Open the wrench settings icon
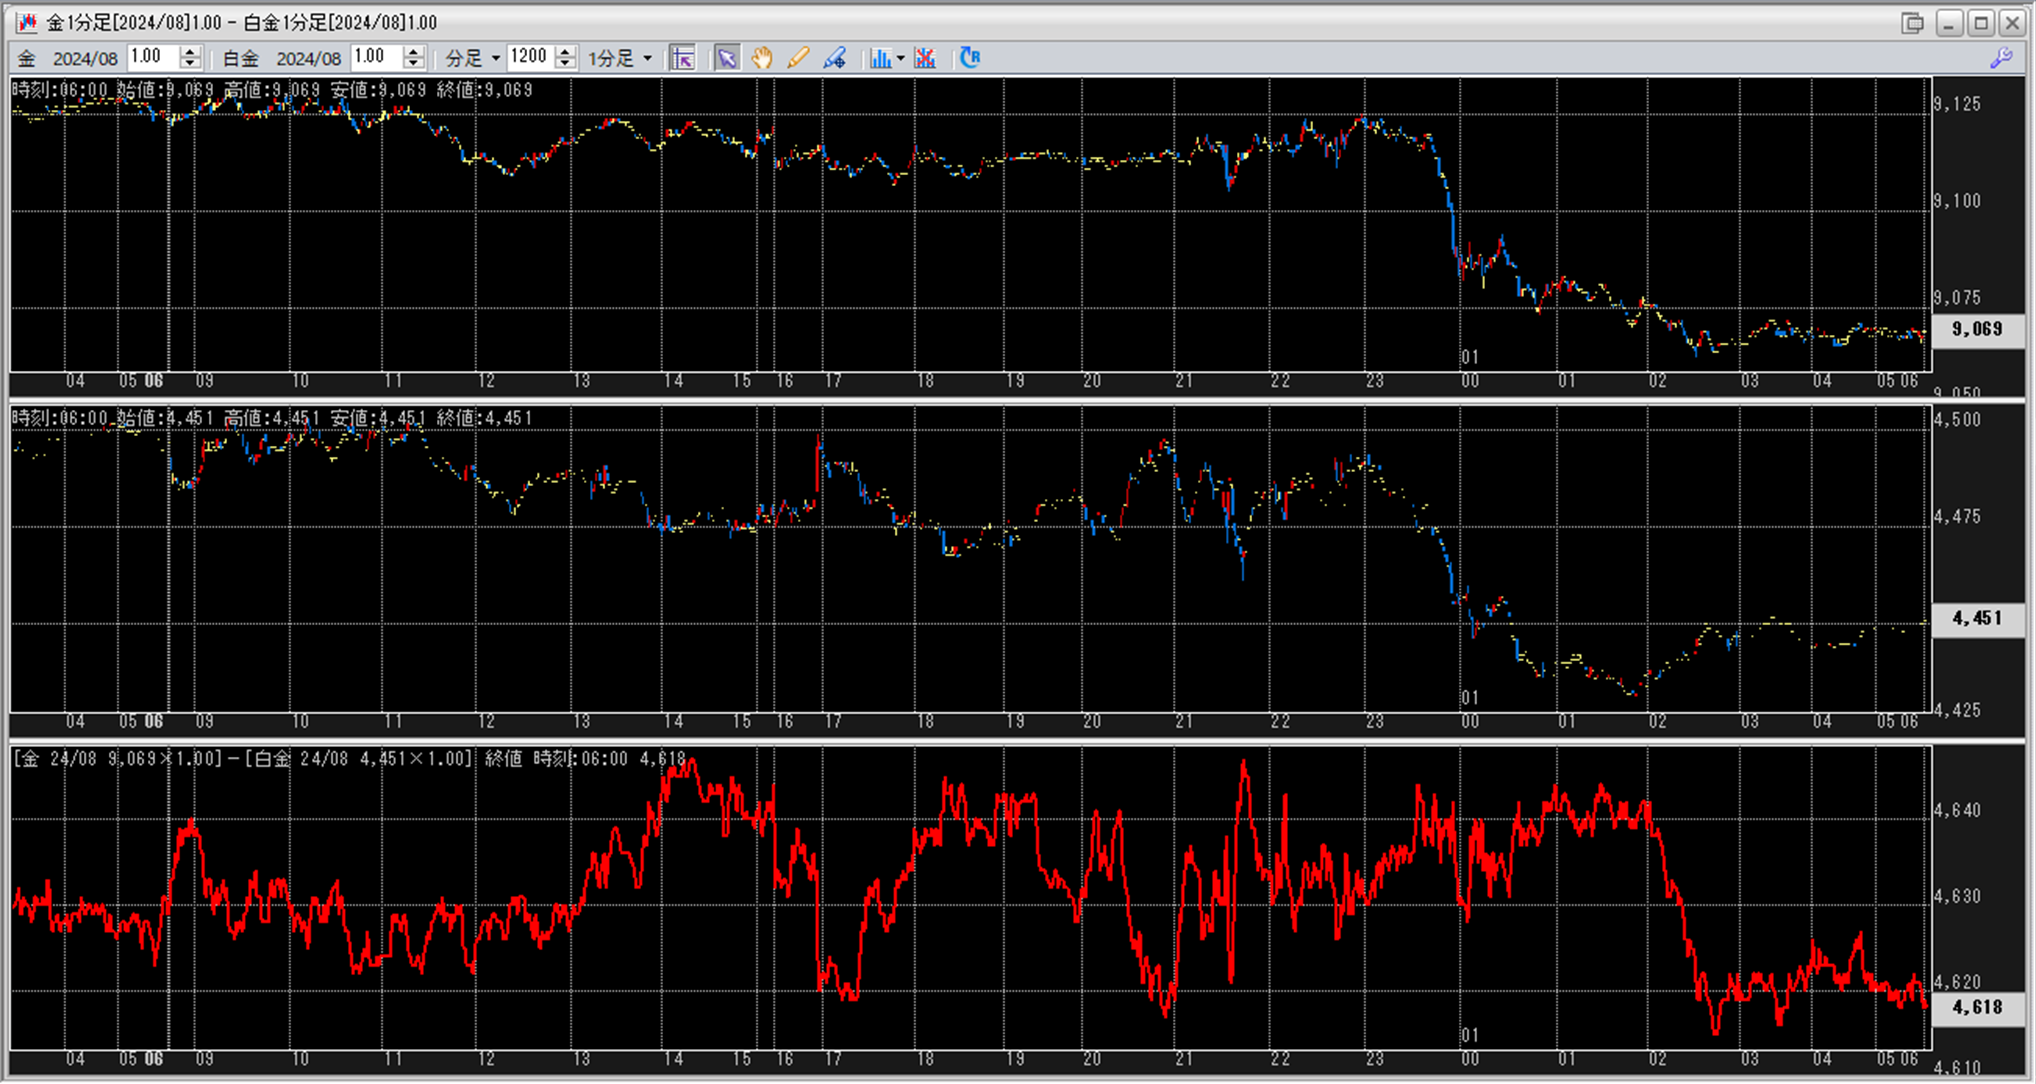Image resolution: width=2036 pixels, height=1084 pixels. click(x=2001, y=58)
